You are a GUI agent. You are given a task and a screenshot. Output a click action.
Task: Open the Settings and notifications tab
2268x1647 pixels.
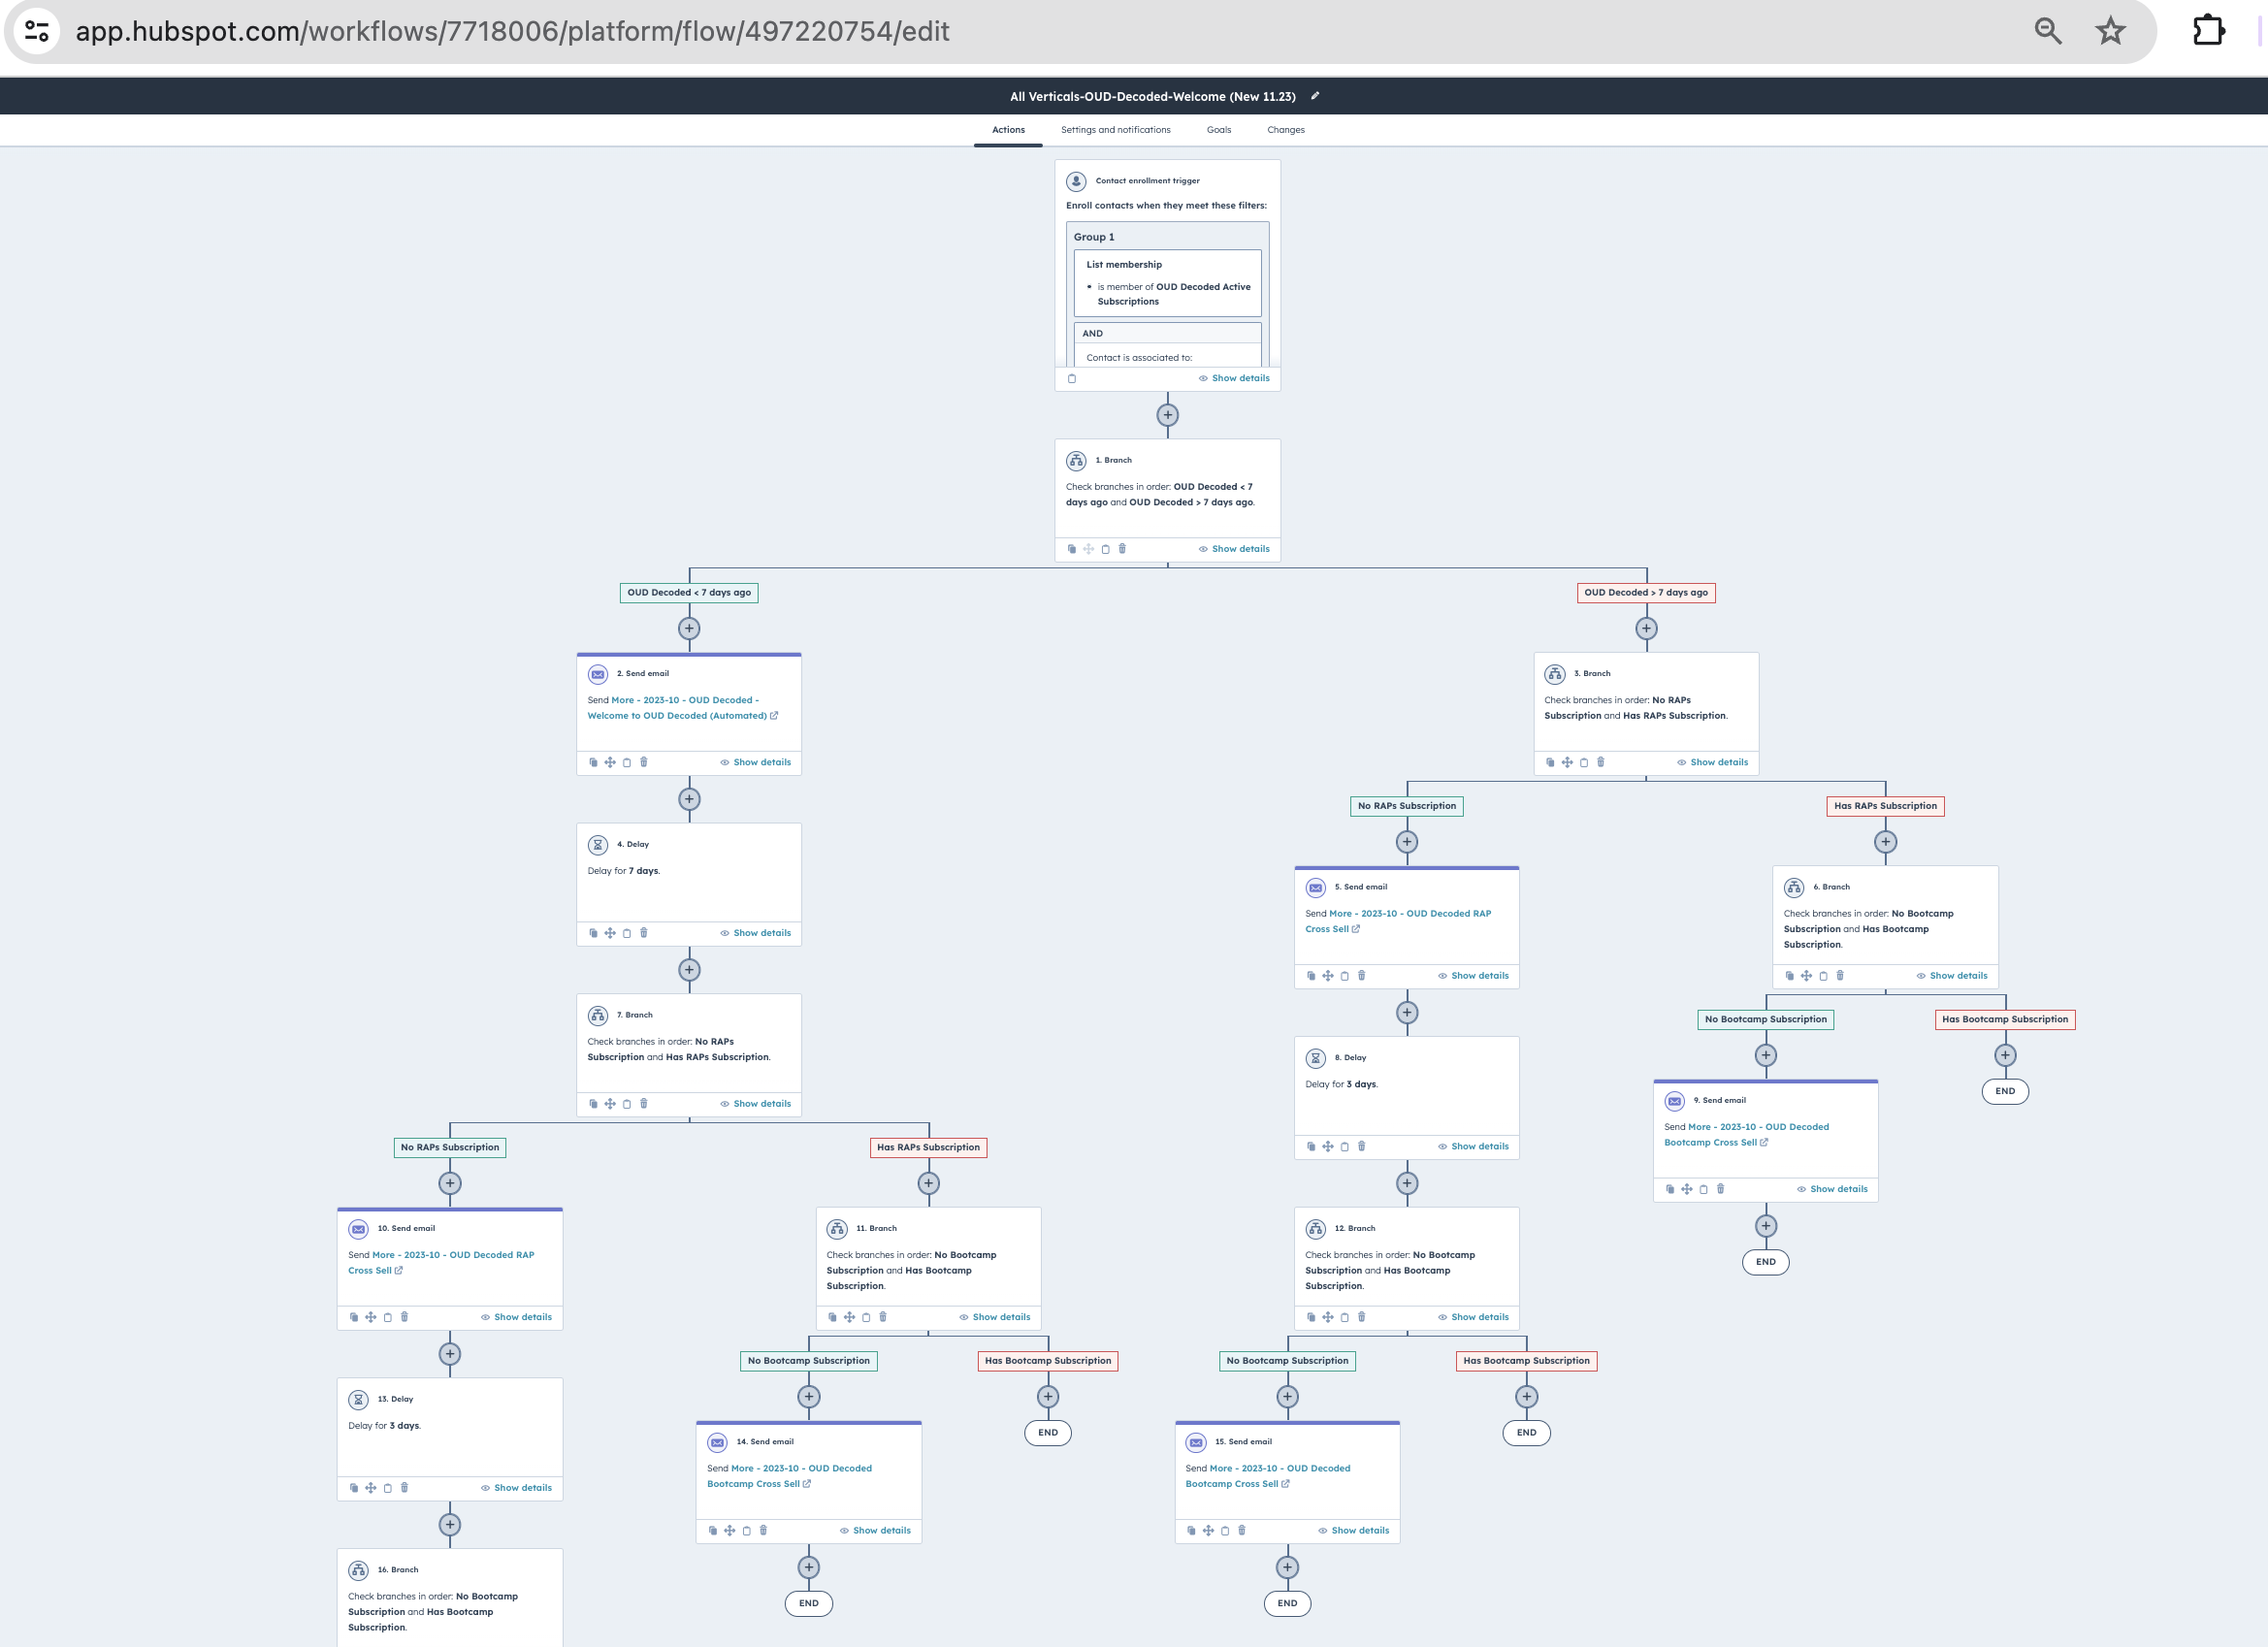point(1115,130)
